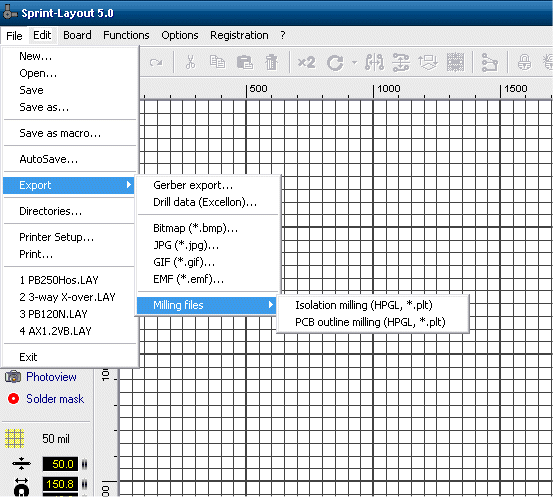Choose Bitmap (*.bmp)... export
553x497 pixels.
(x=208, y=228)
